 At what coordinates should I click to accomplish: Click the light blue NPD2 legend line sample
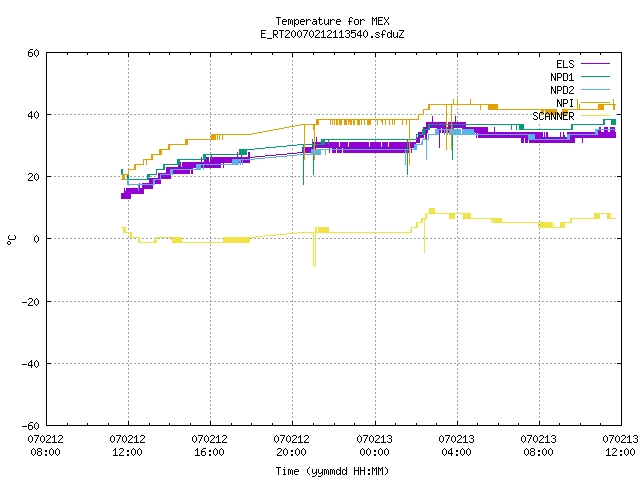pos(595,90)
